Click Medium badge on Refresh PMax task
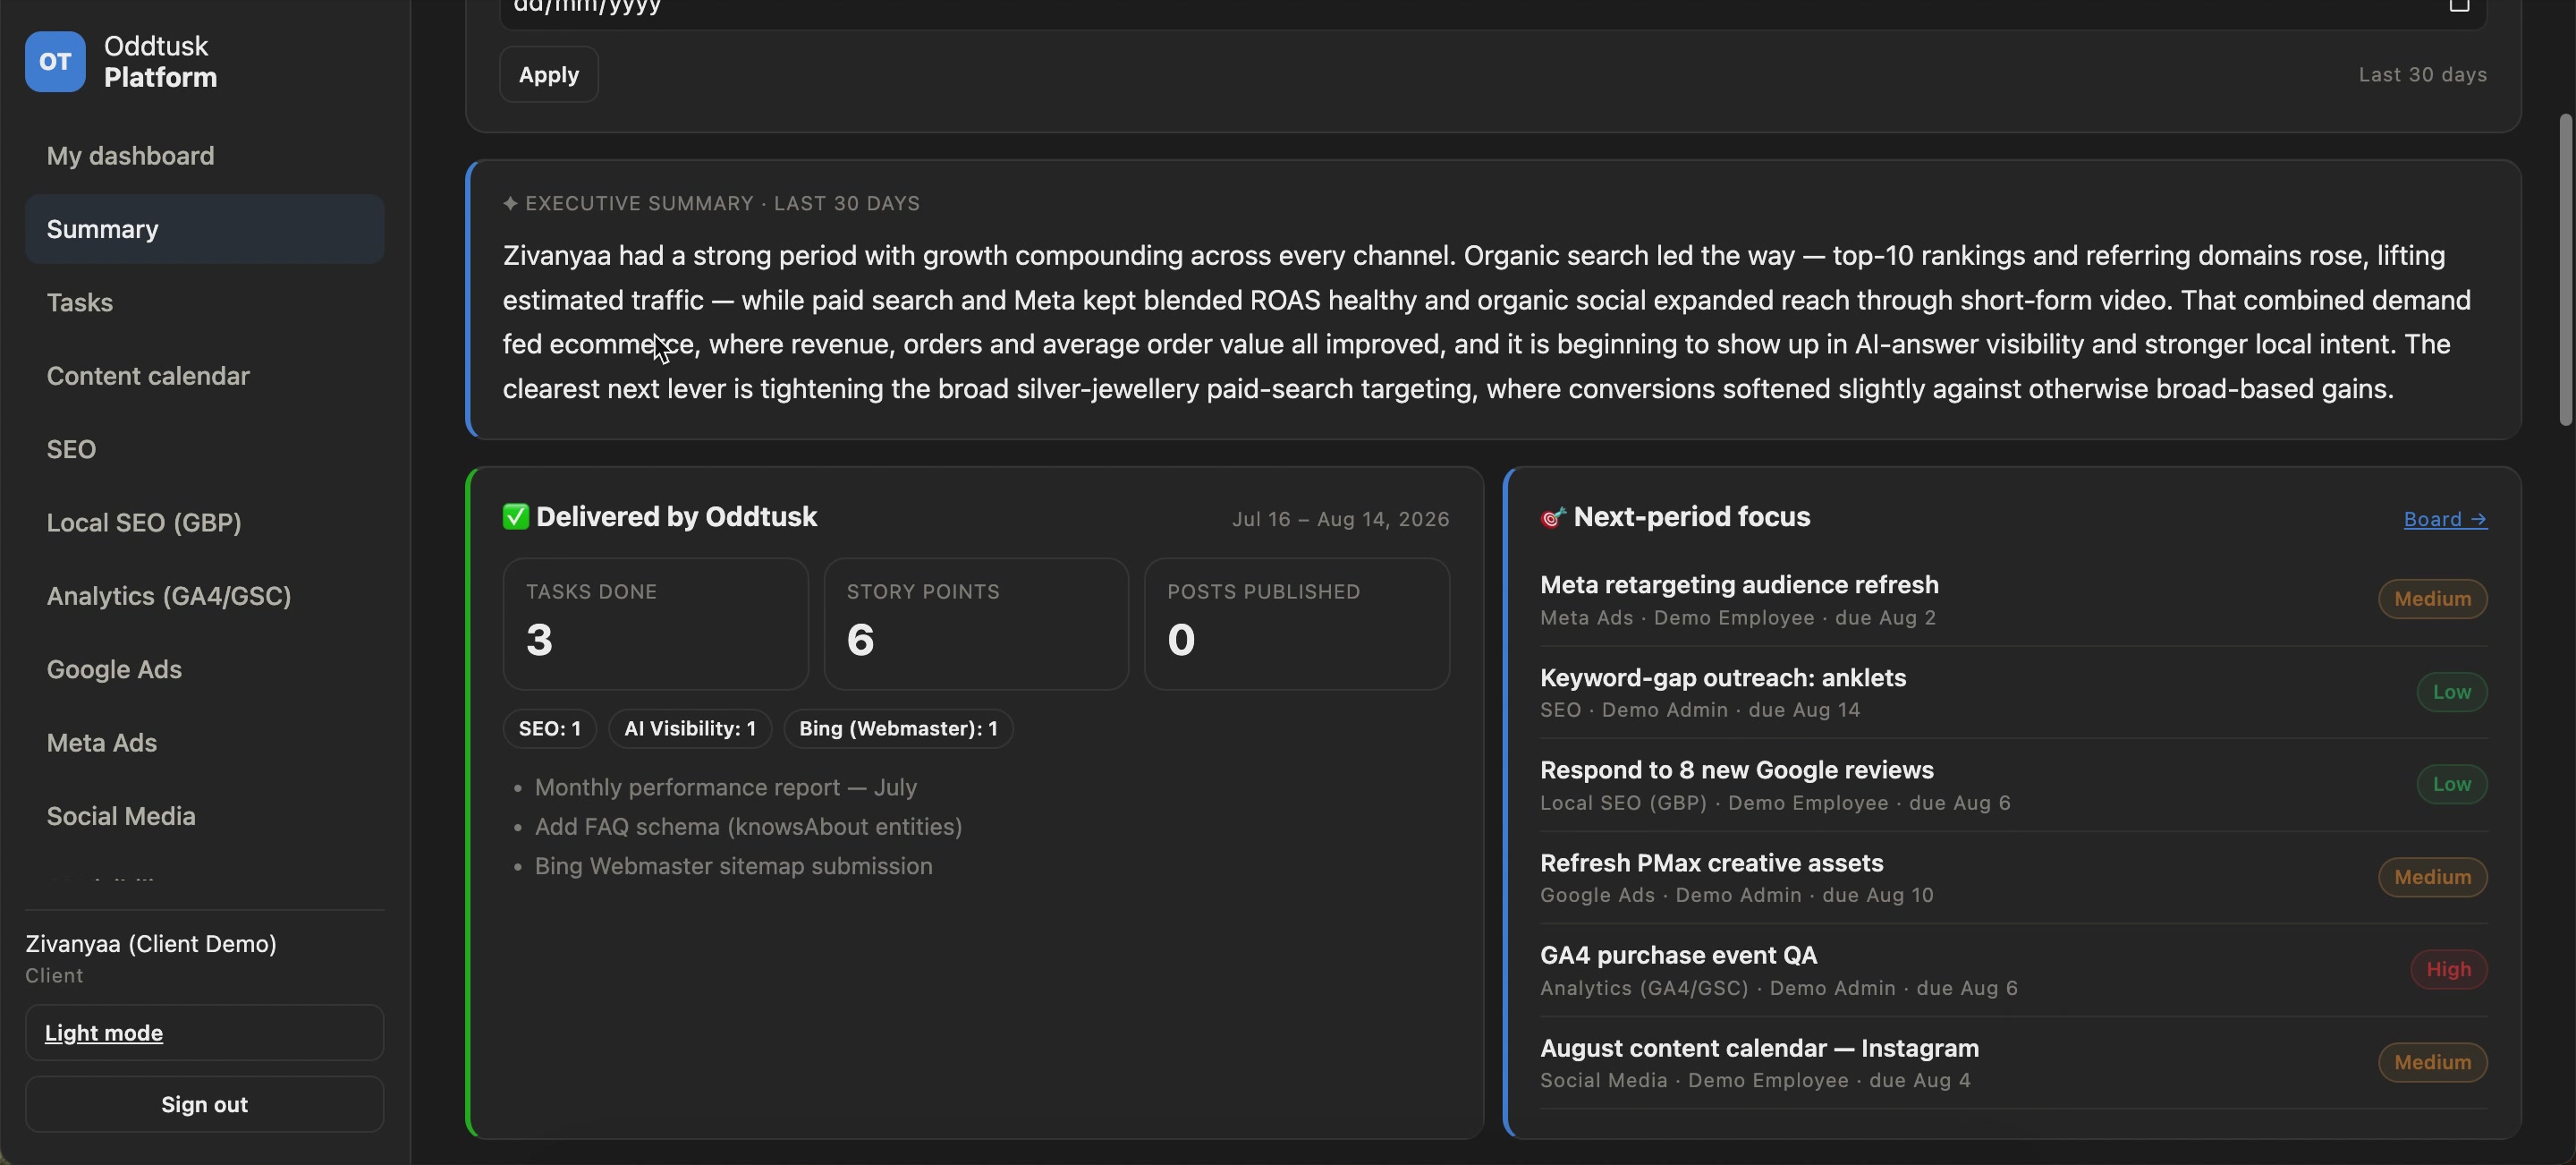The width and height of the screenshot is (2576, 1165). pos(2433,877)
